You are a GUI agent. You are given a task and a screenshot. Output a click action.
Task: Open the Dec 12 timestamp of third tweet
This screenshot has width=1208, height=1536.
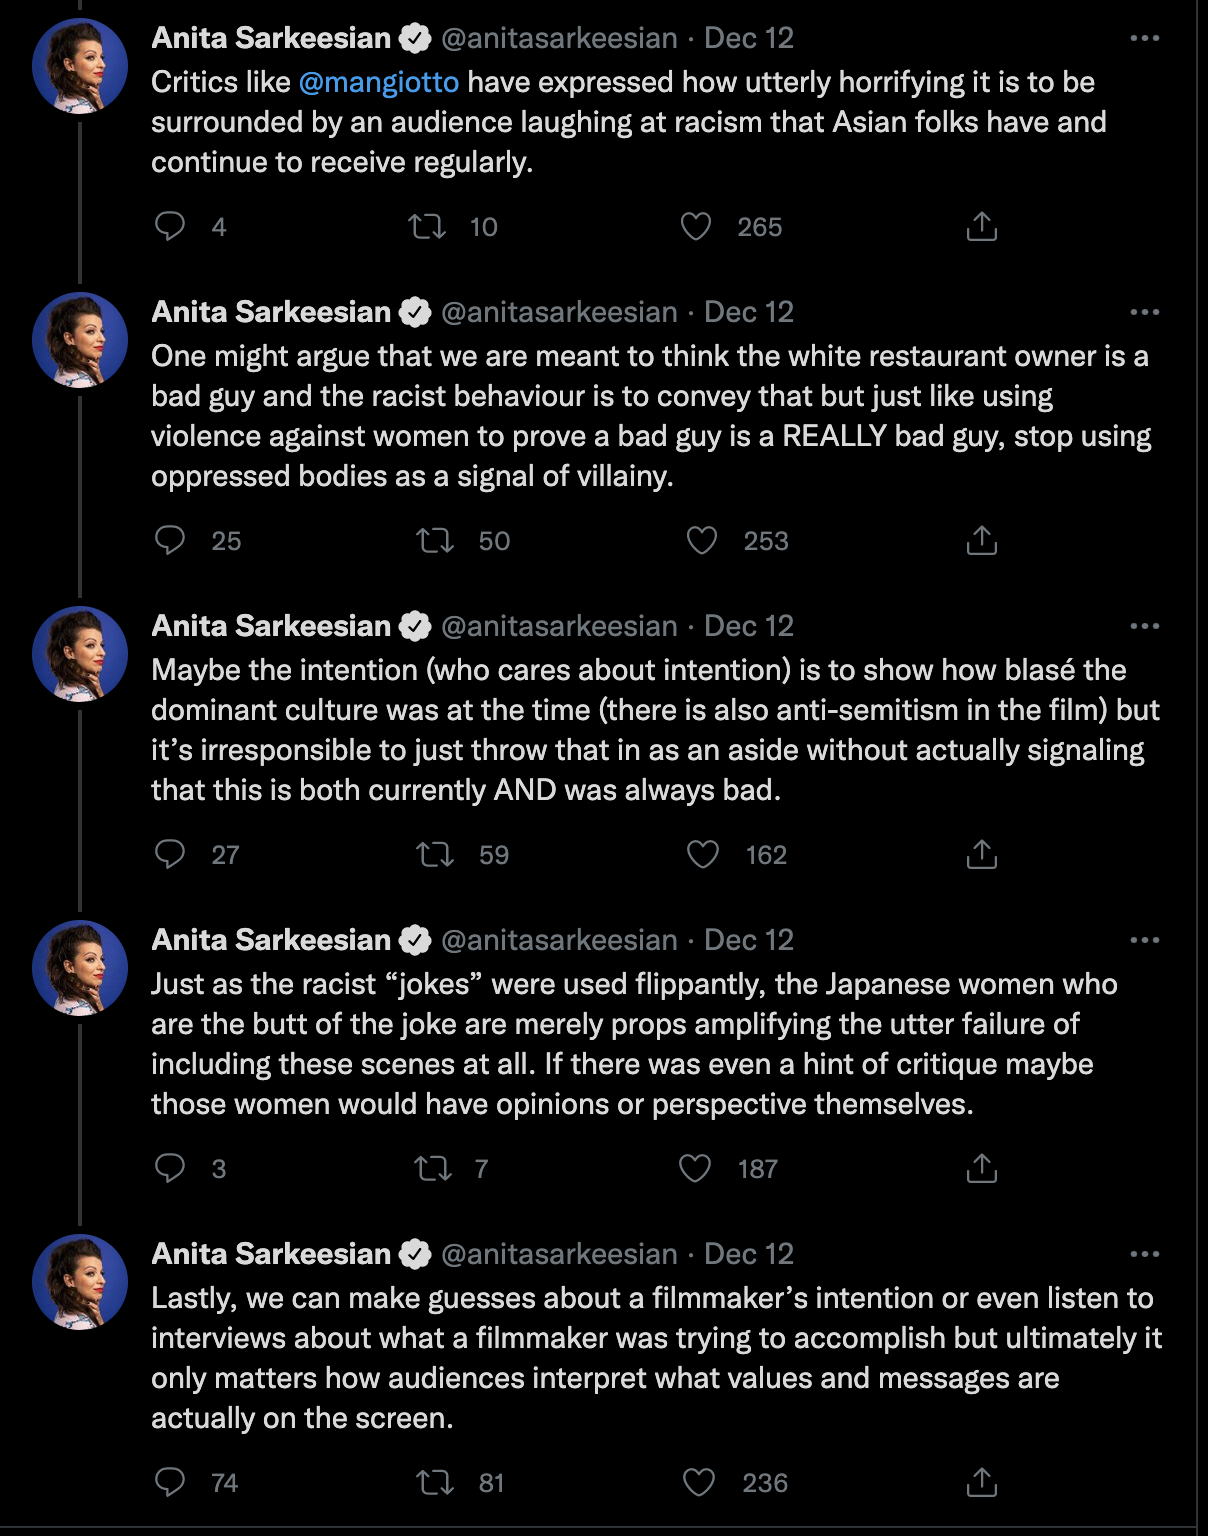tap(749, 626)
